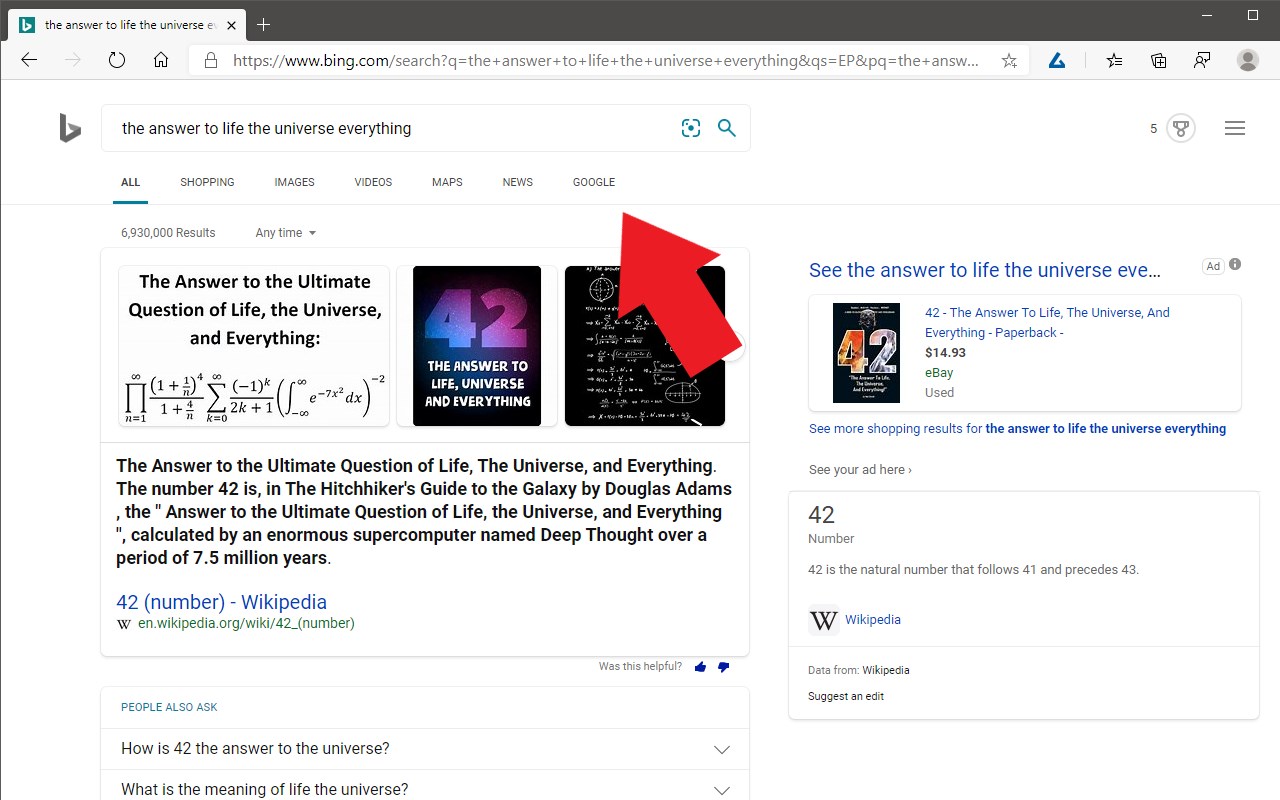Expand What is the meaning of life question
1280x800 pixels.
425,788
